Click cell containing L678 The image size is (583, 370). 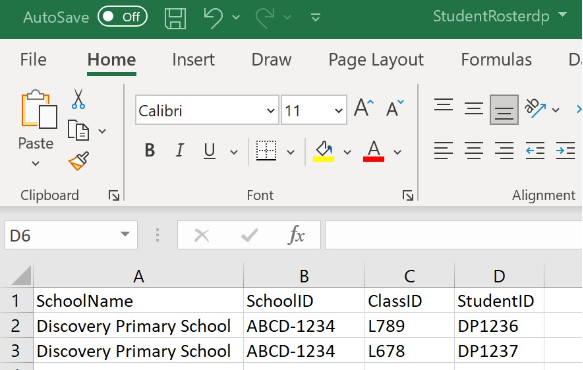[409, 351]
